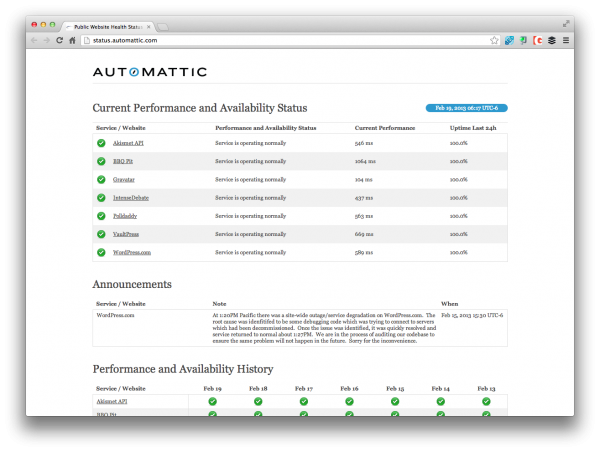Click the Feb 15, 2013 announcement time

tap(472, 315)
